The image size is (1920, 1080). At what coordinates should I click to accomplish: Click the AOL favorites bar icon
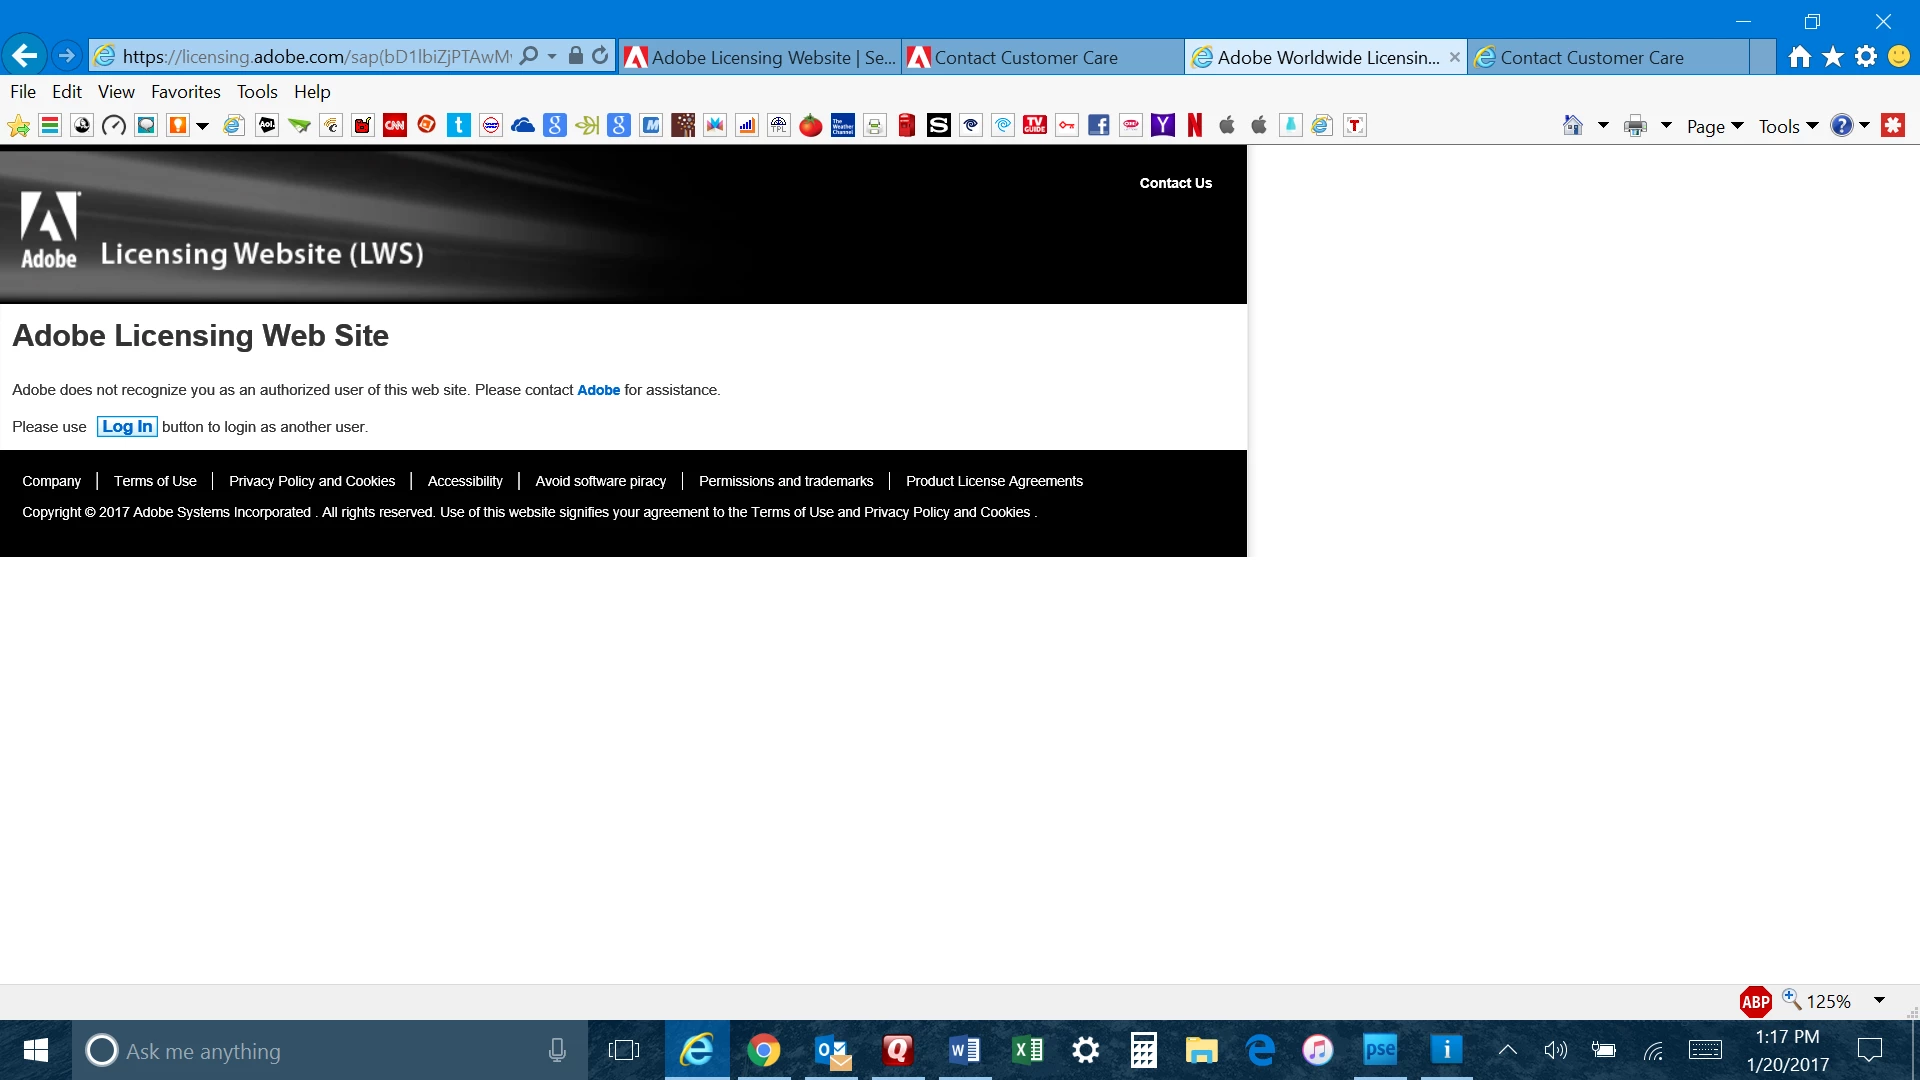coord(267,125)
